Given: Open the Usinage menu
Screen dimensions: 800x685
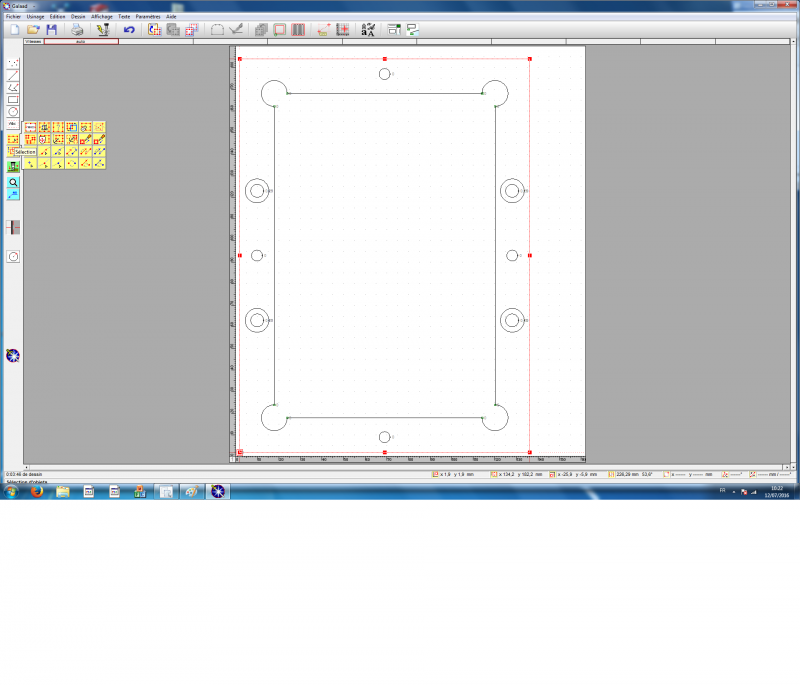Looking at the screenshot, I should pyautogui.click(x=35, y=17).
